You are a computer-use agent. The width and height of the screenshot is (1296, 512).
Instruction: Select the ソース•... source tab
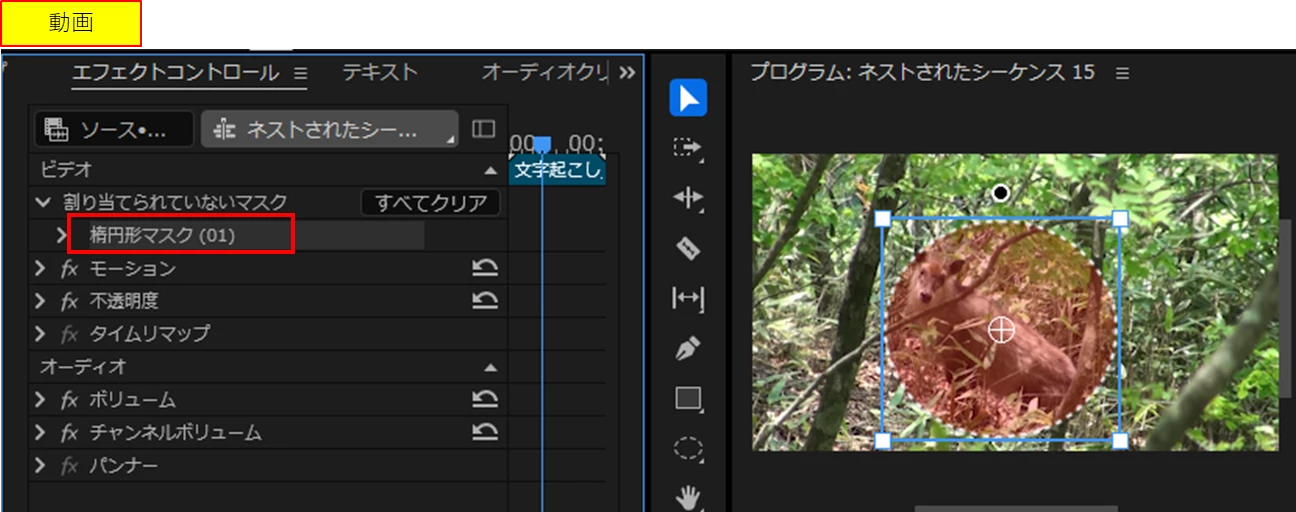tap(115, 129)
